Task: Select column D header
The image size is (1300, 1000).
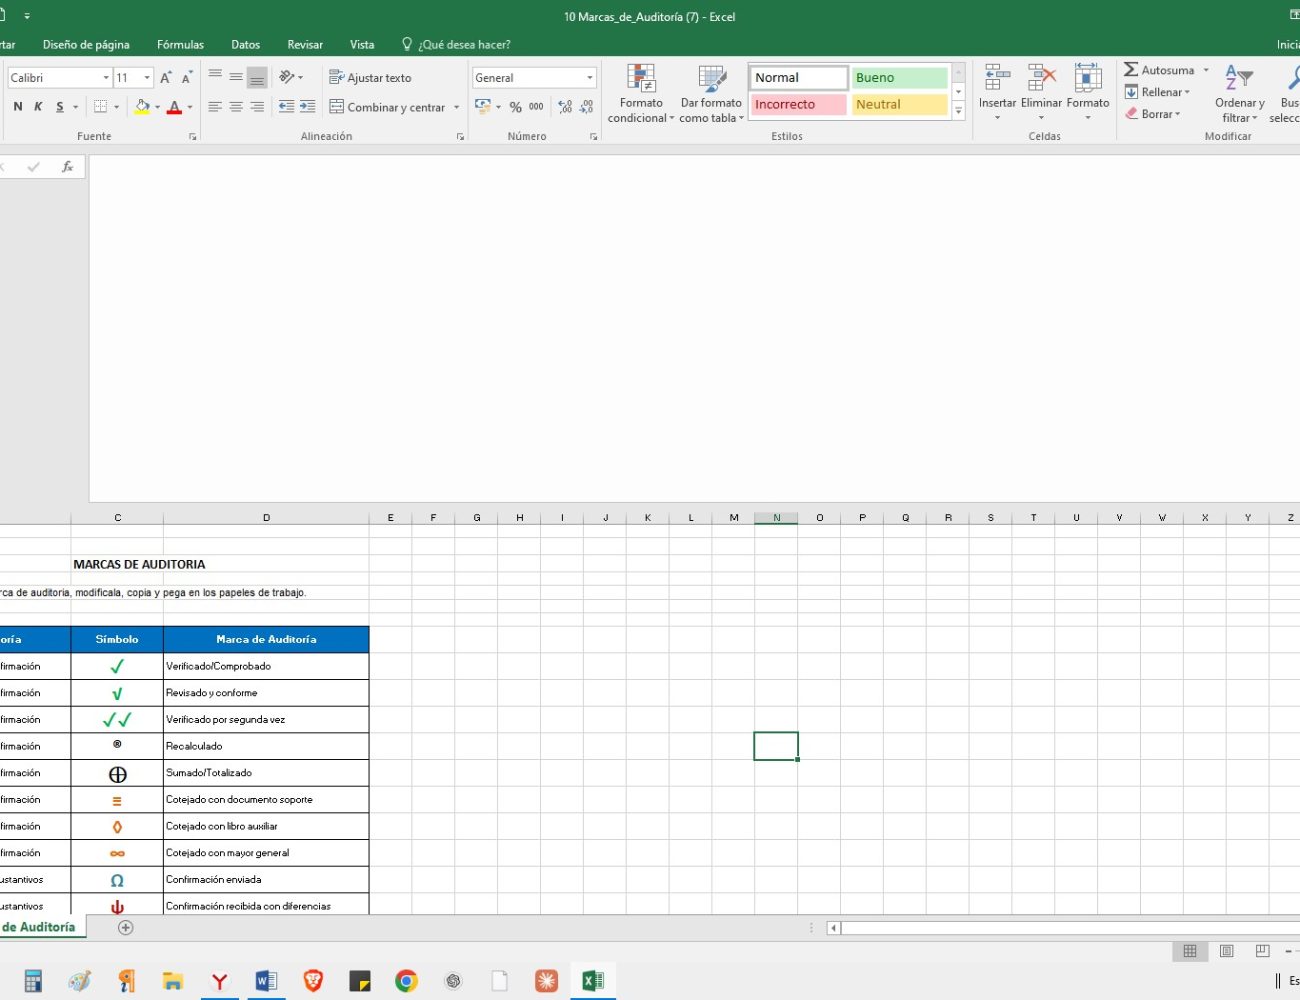Action: coord(266,517)
